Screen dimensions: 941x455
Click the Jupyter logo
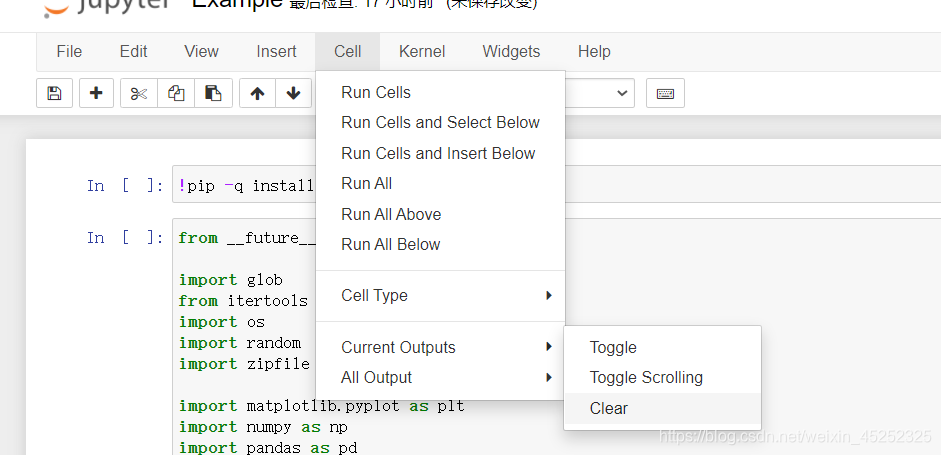(x=107, y=7)
